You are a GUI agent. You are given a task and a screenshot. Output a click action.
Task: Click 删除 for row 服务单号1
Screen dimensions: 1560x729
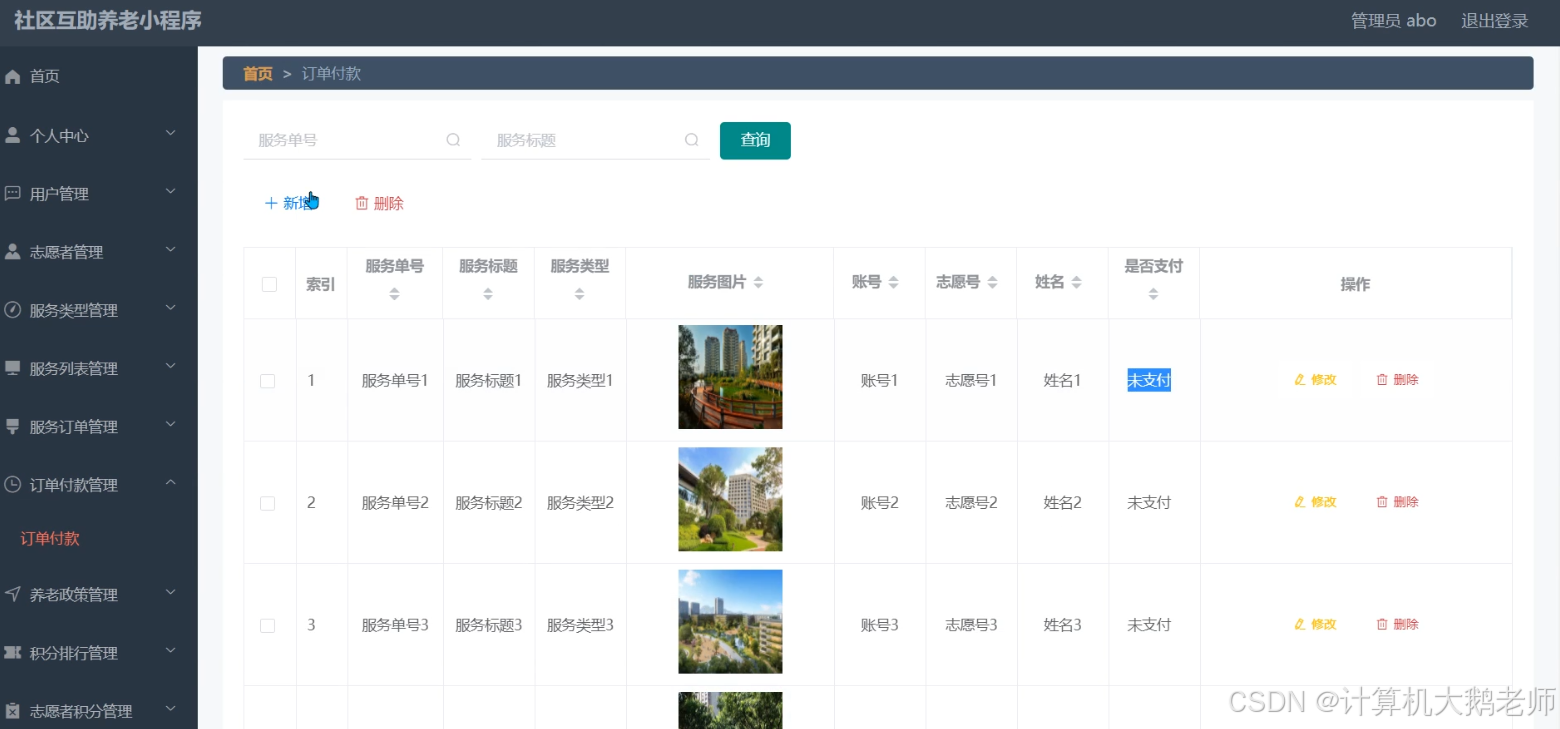point(1397,380)
